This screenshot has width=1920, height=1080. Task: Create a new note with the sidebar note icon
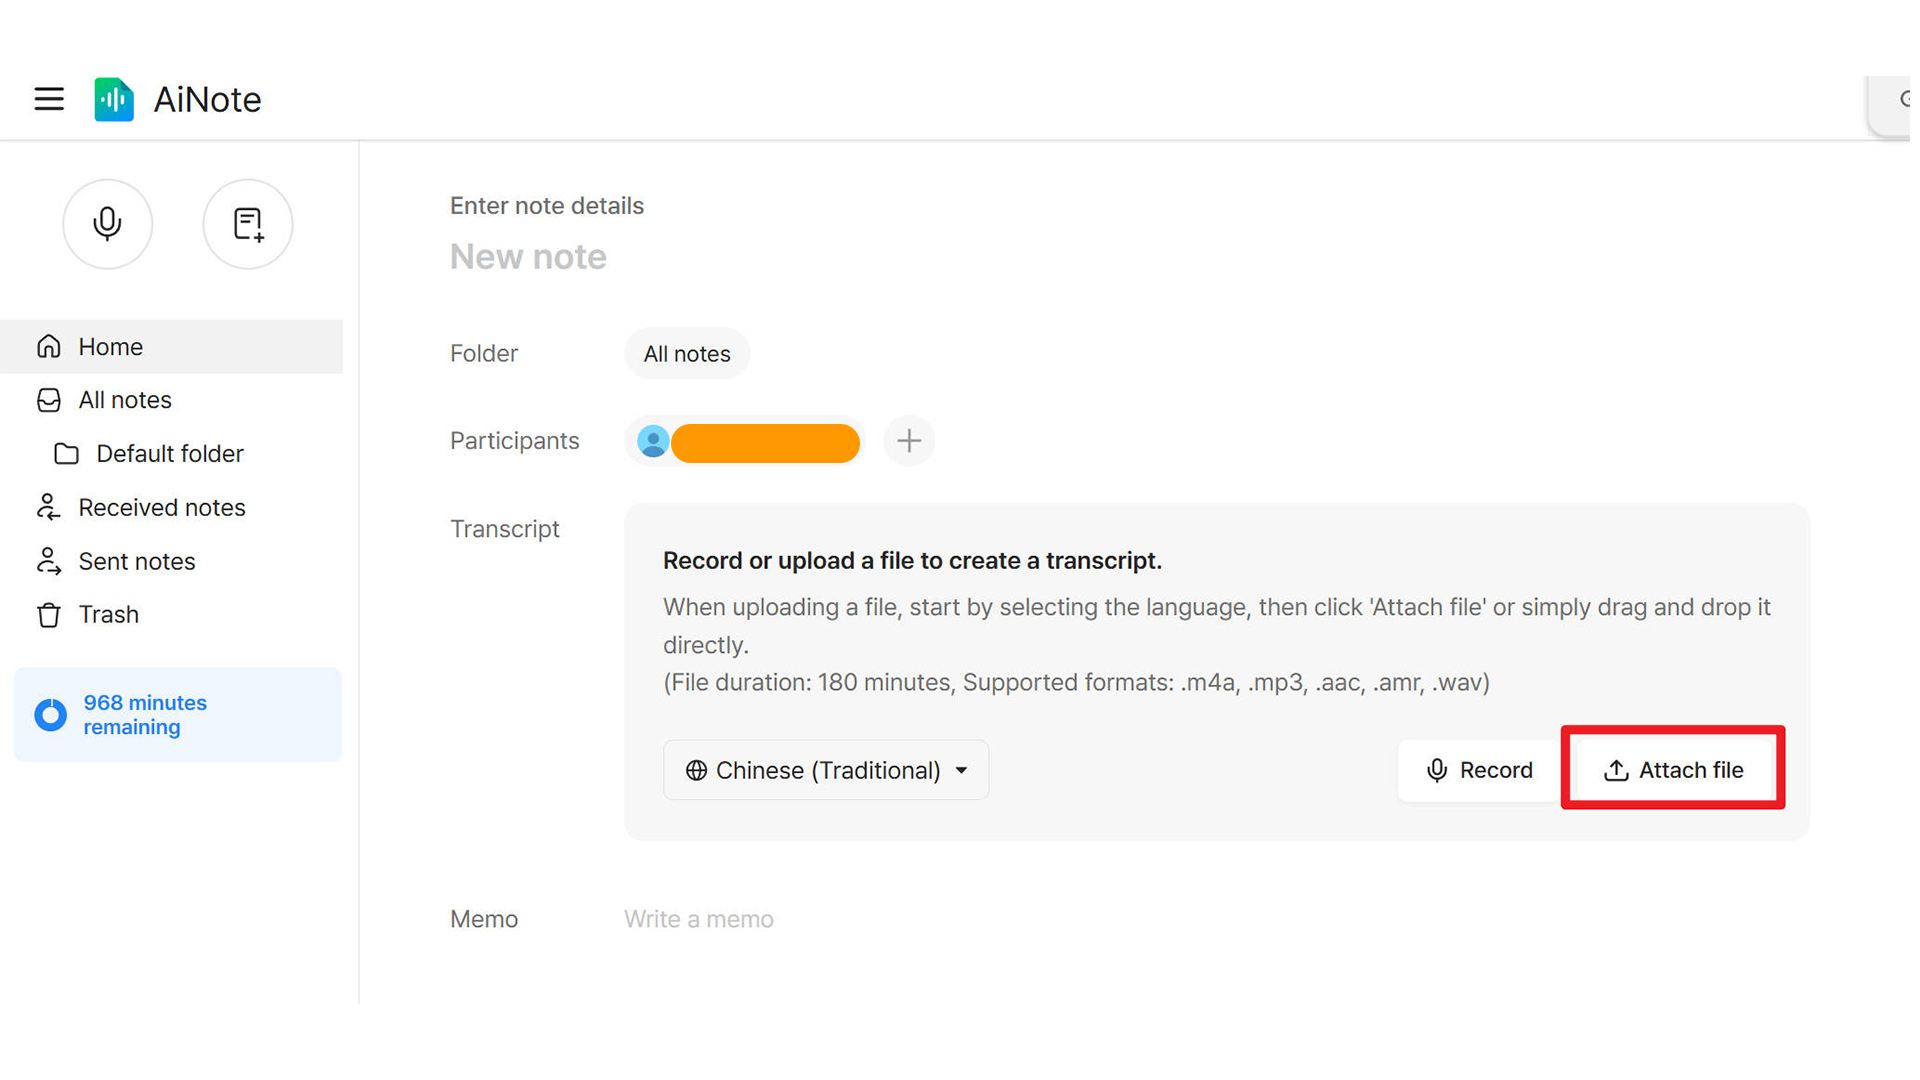coord(248,224)
